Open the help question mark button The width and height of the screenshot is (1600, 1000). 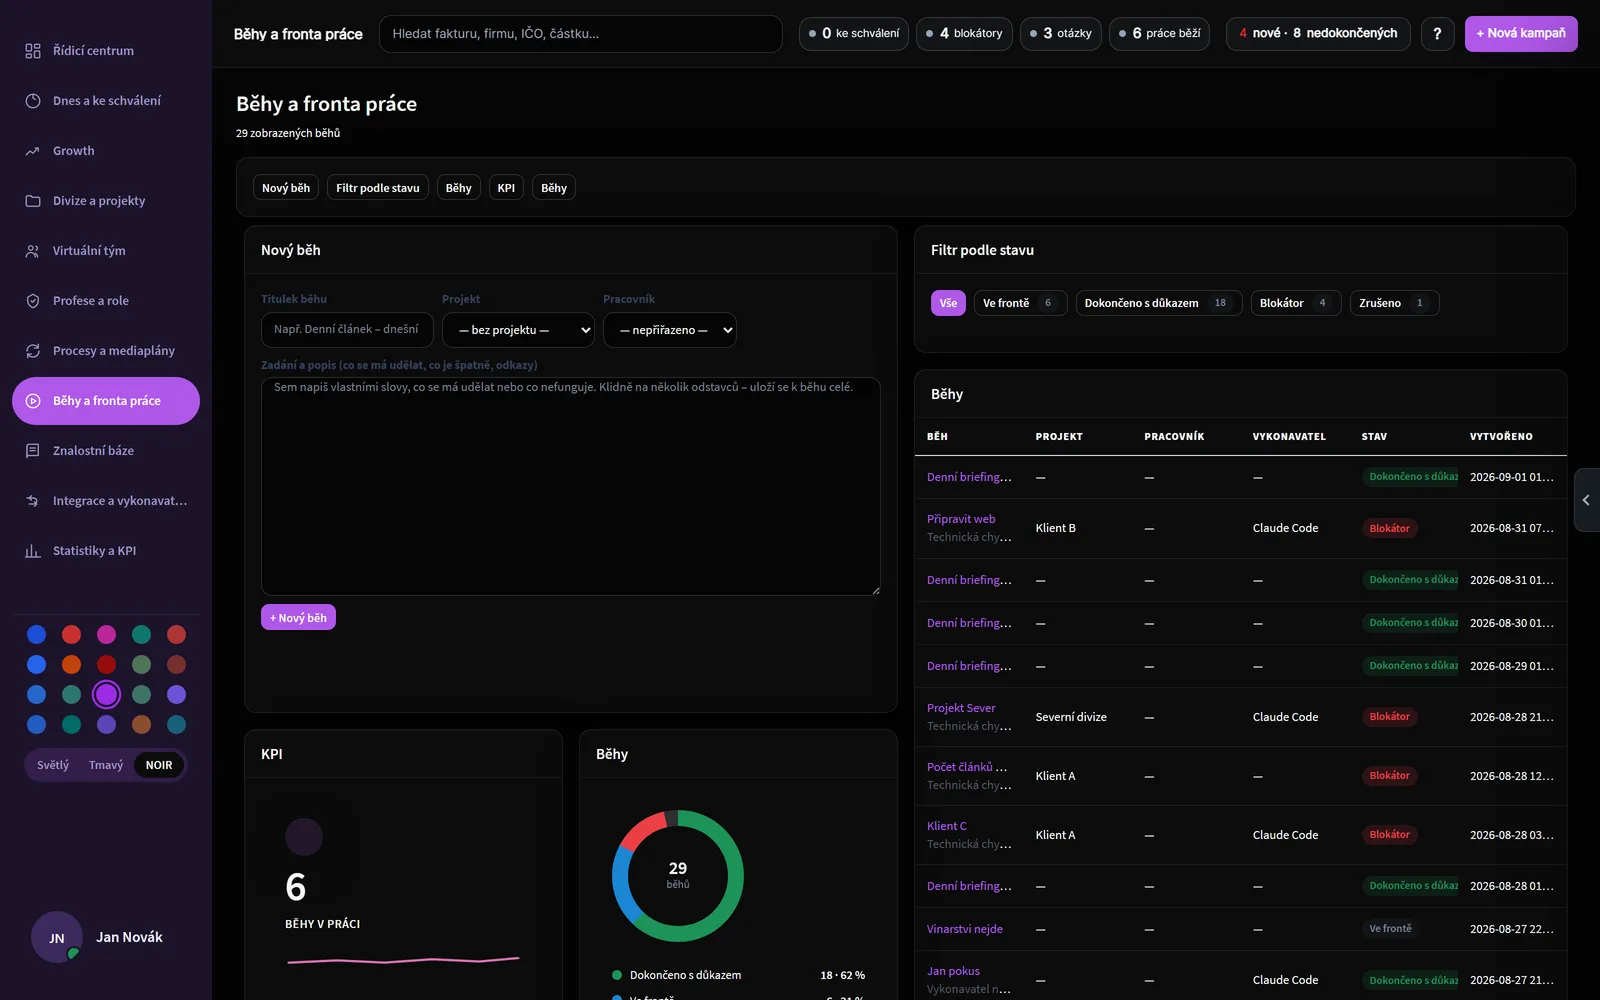(1437, 34)
